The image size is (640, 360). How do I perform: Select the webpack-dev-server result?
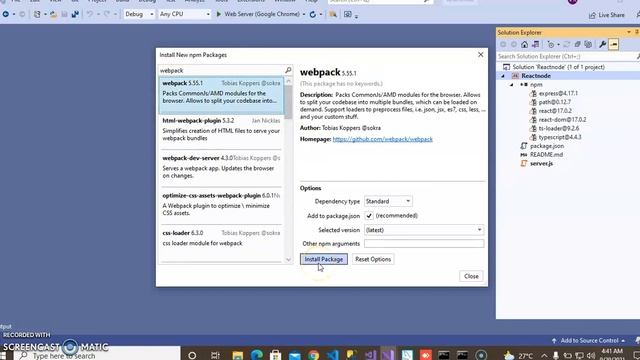pos(221,167)
